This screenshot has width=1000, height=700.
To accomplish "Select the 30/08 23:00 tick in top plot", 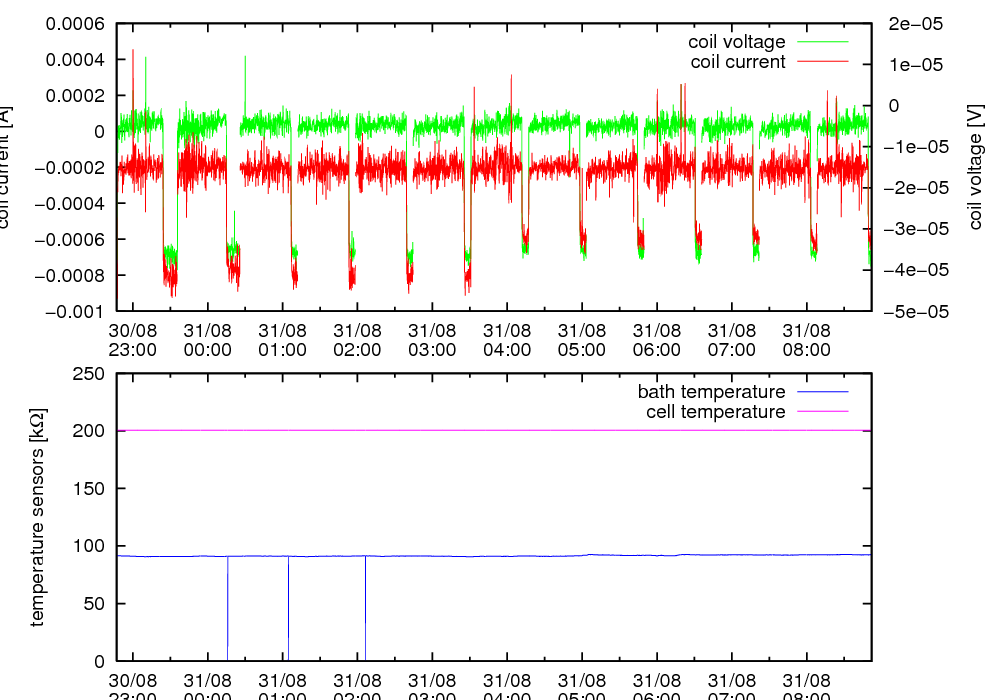I will pos(132,340).
